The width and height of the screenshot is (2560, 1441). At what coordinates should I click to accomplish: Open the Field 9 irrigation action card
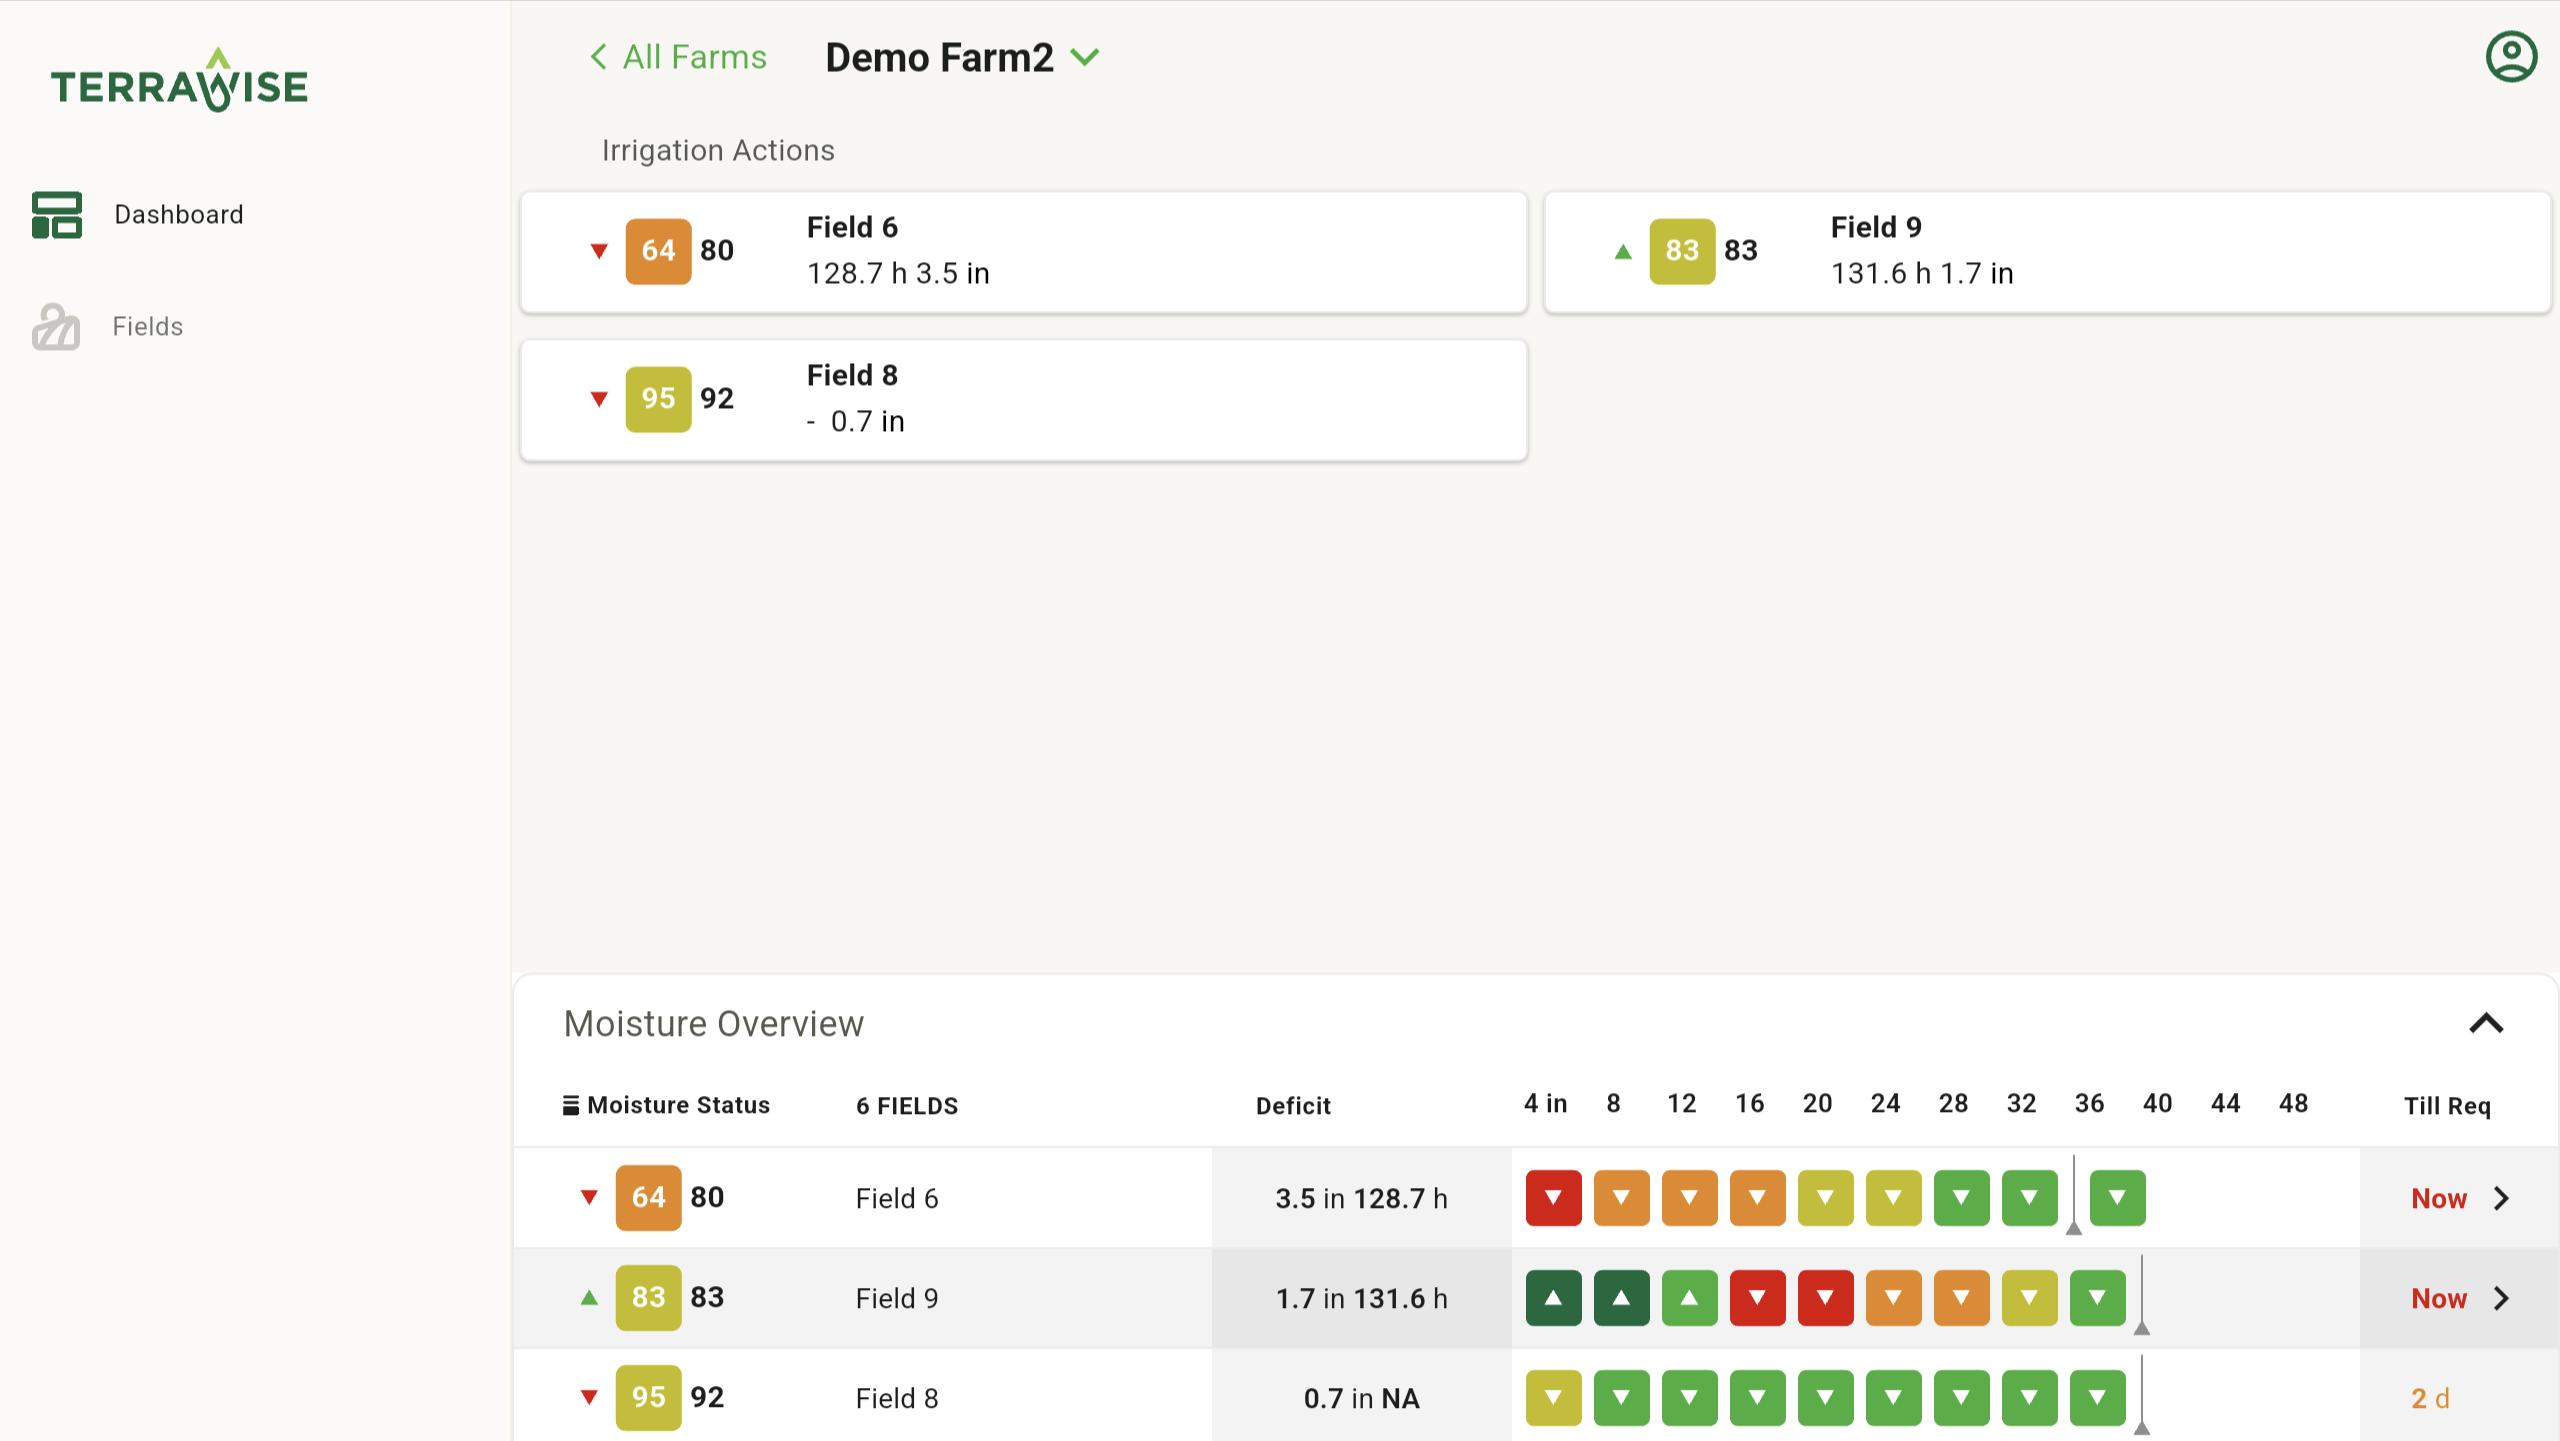pyautogui.click(x=2047, y=252)
